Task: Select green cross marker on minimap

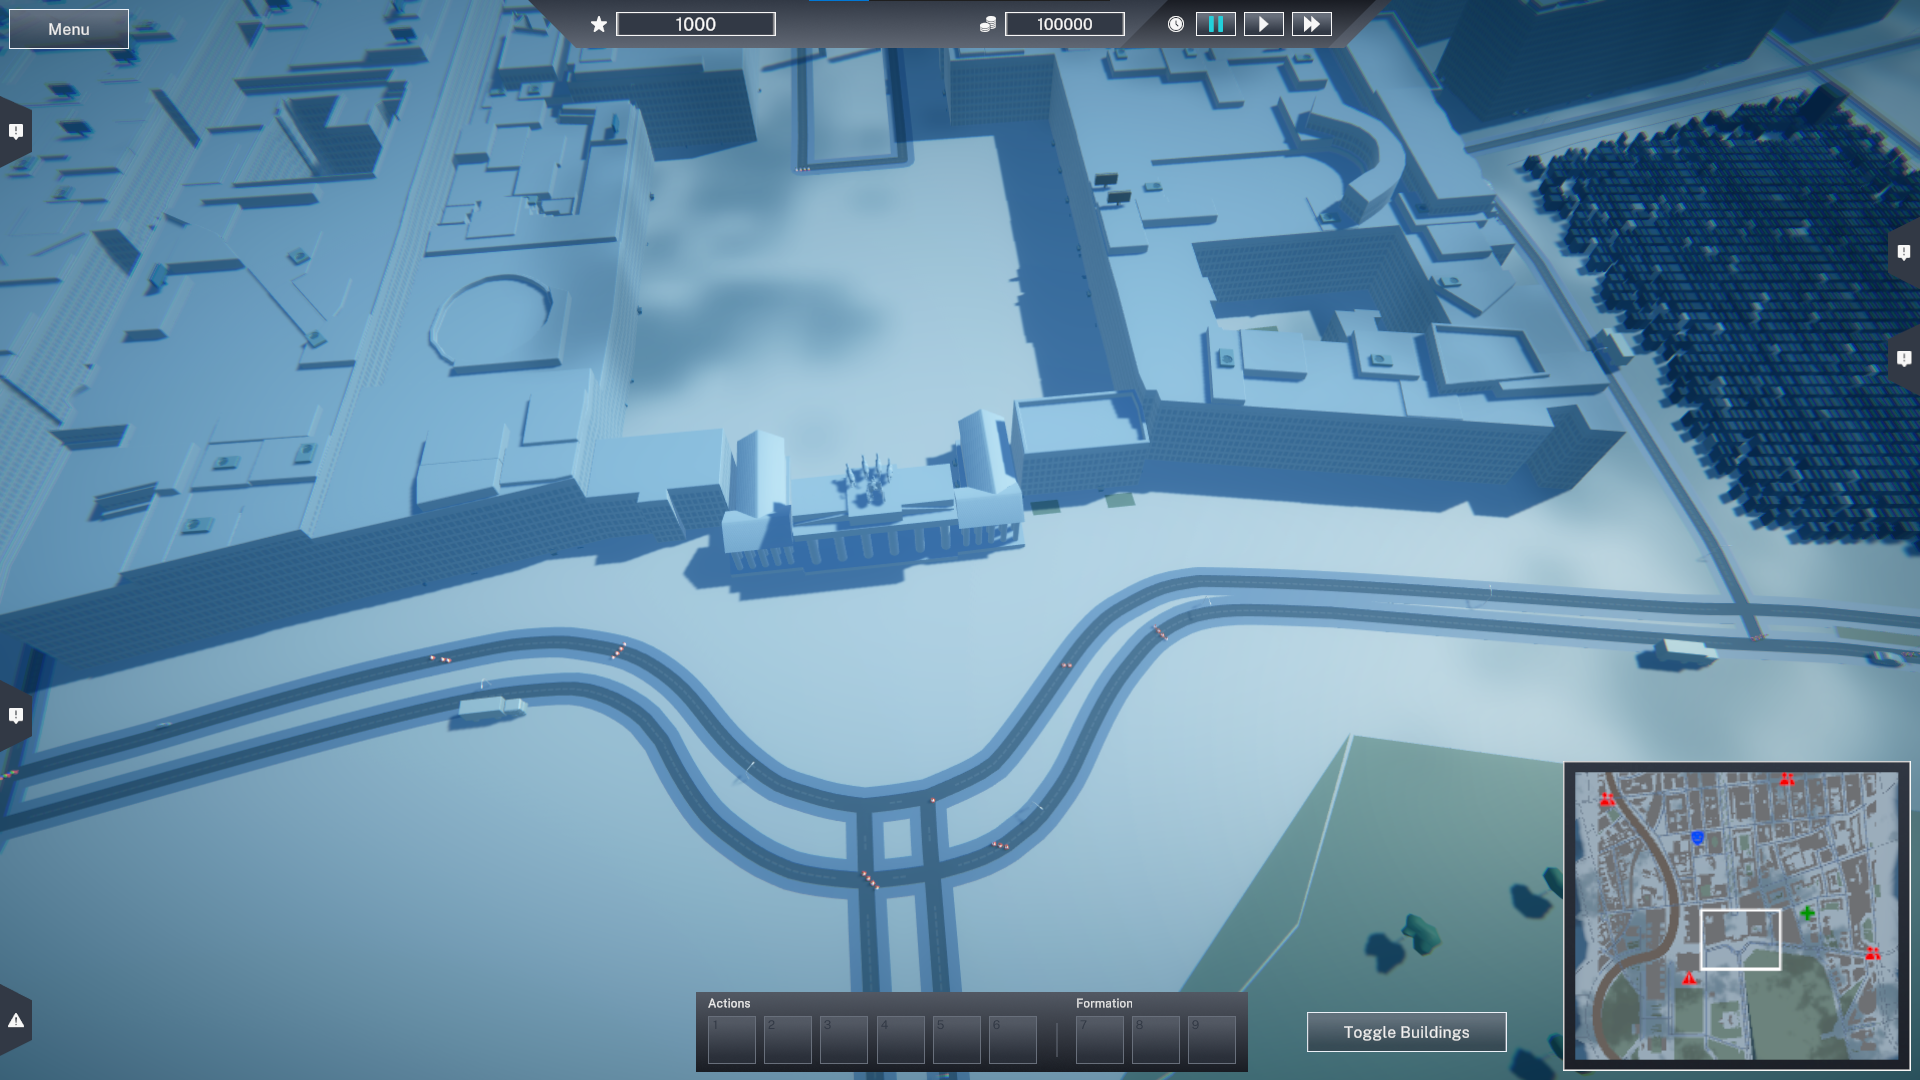Action: coord(1807,913)
